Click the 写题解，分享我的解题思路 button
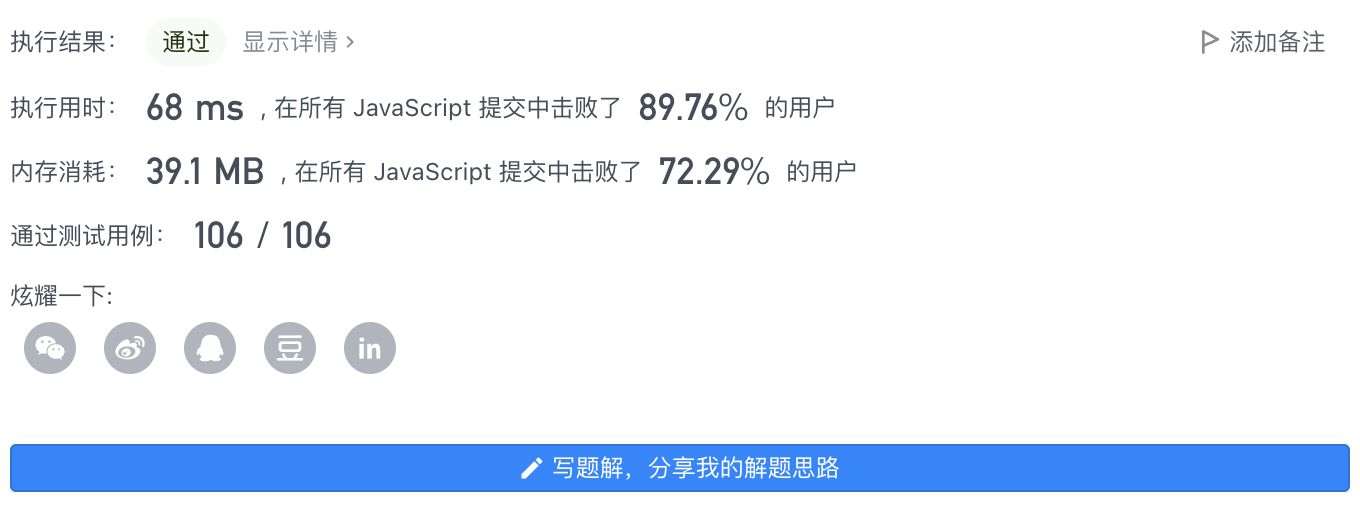1360x508 pixels. [680, 468]
